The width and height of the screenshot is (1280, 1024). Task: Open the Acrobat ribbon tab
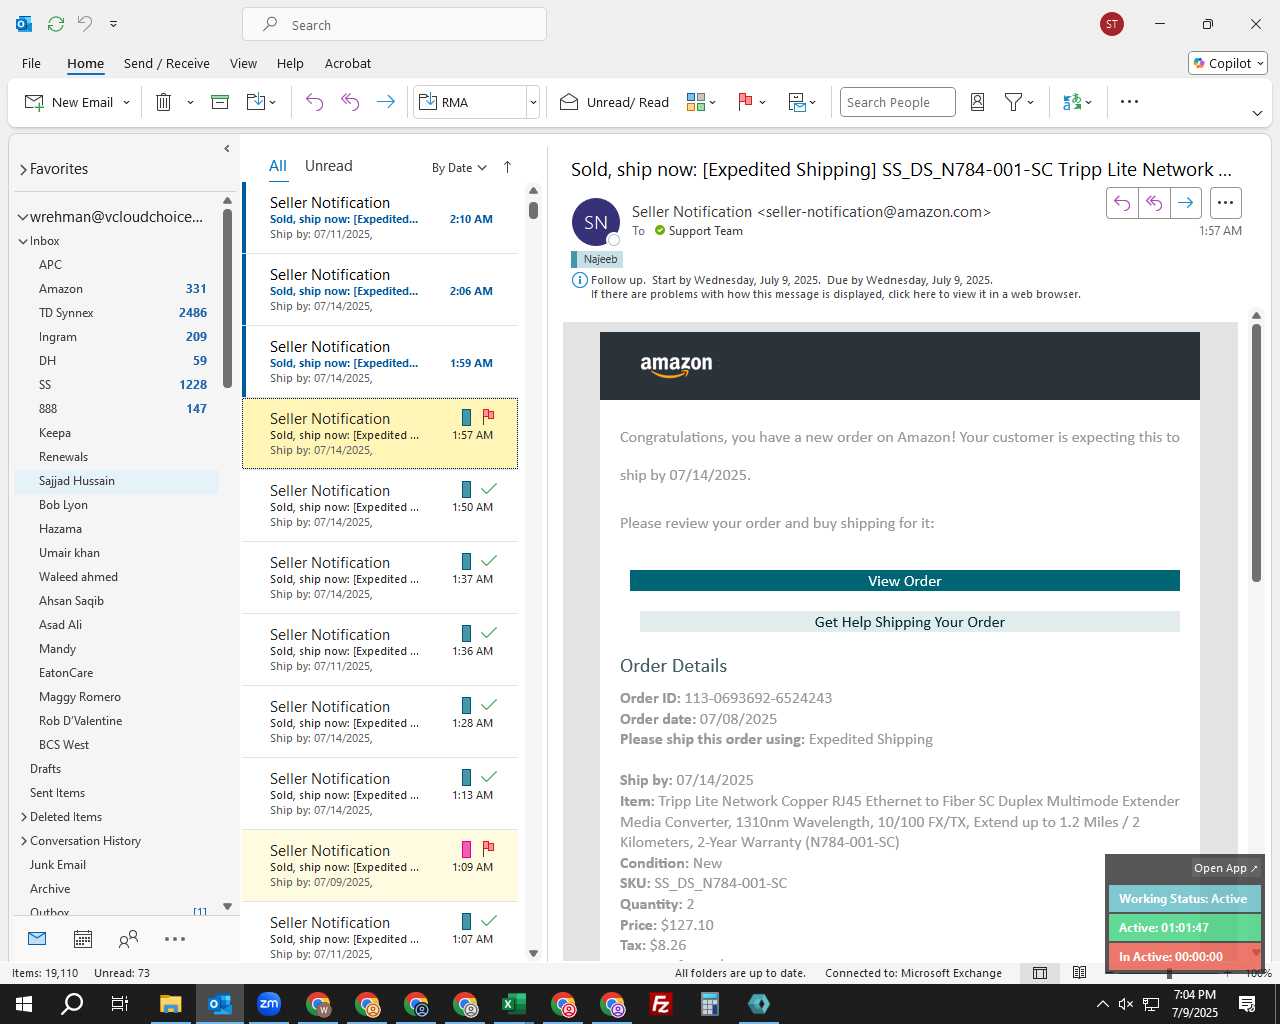click(348, 63)
